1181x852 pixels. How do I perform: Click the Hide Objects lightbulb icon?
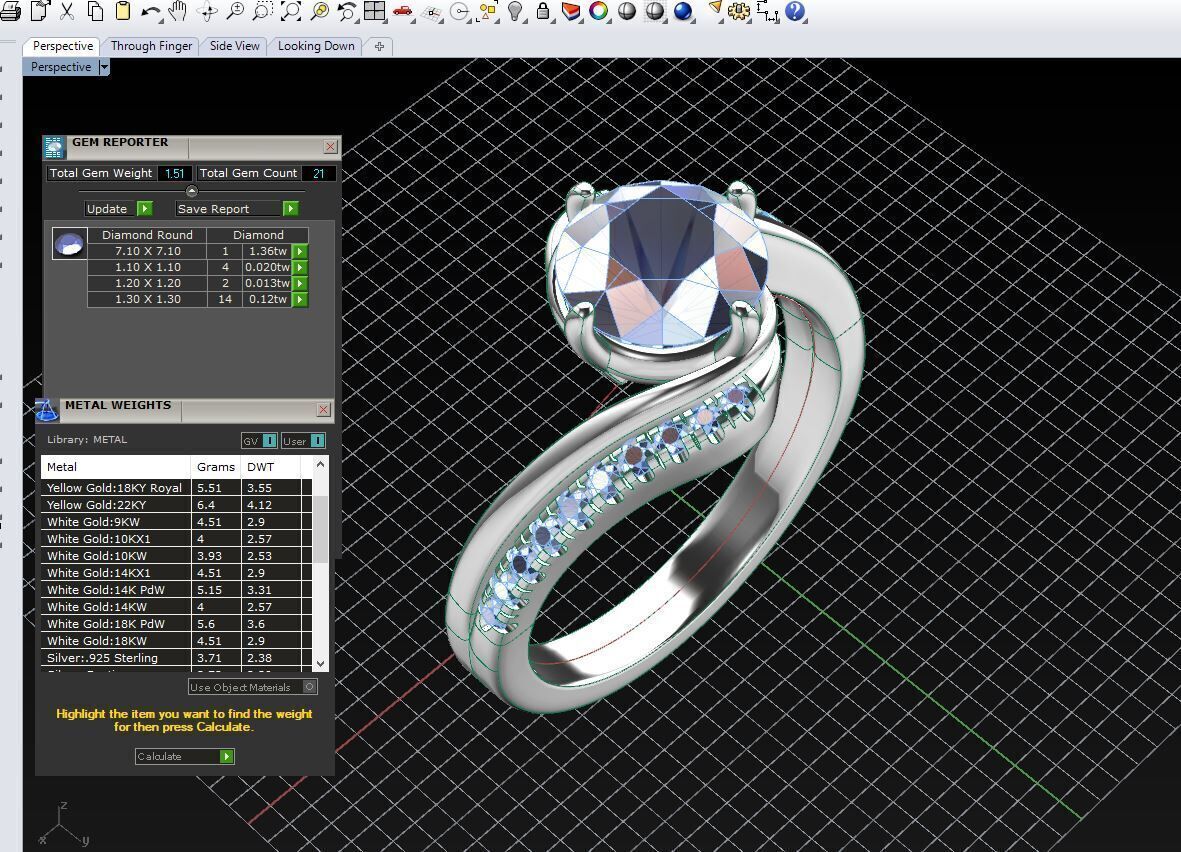coord(515,11)
